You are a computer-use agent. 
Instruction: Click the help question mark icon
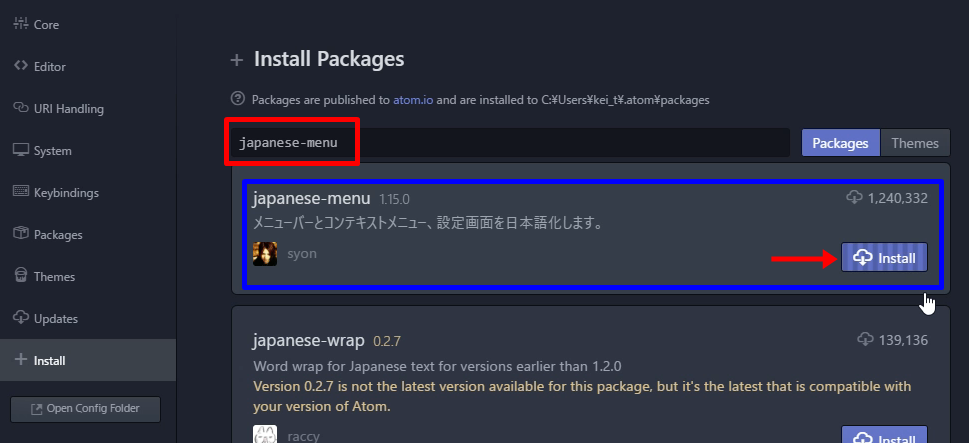[x=237, y=98]
